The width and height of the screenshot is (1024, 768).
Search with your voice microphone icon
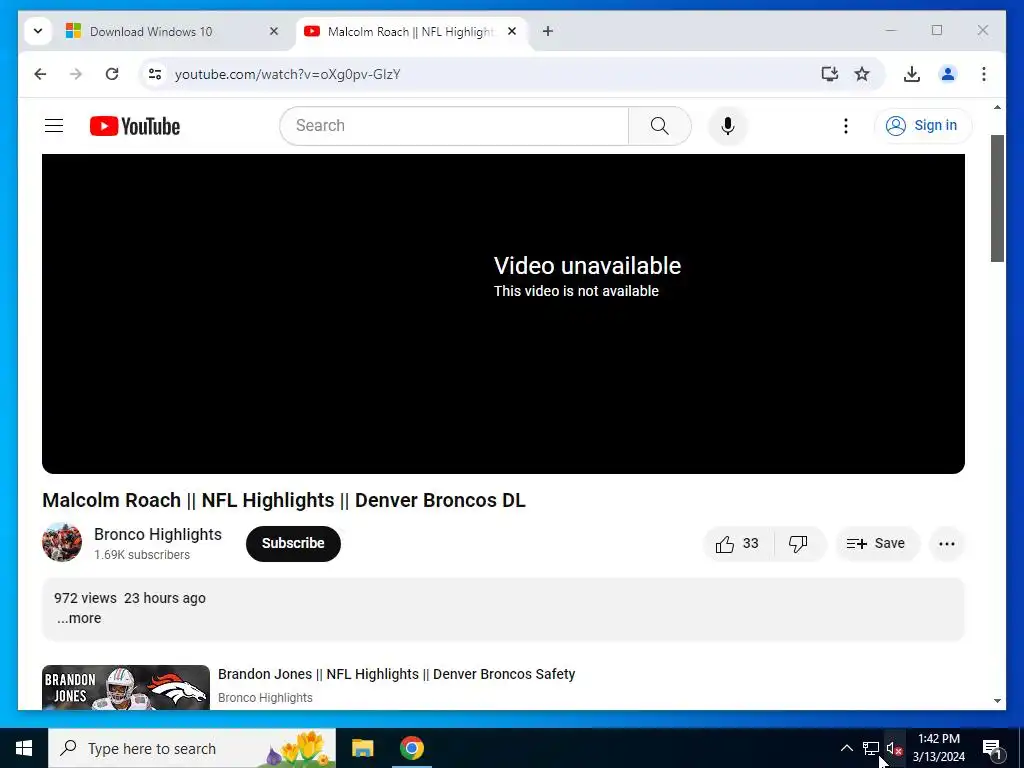tap(728, 125)
